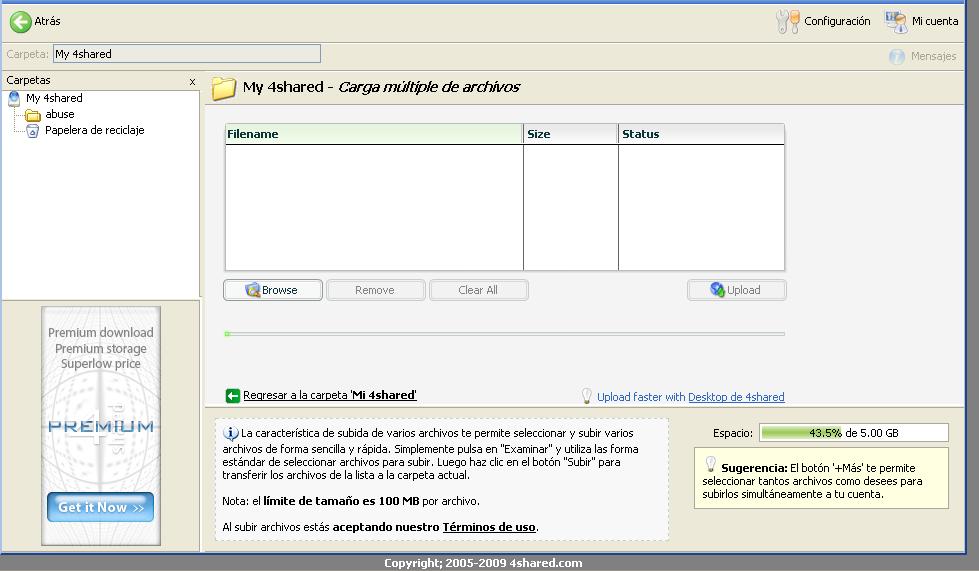This screenshot has width=979, height=571.
Task: Select My 4shared in the folder tree
Action: coord(54,98)
